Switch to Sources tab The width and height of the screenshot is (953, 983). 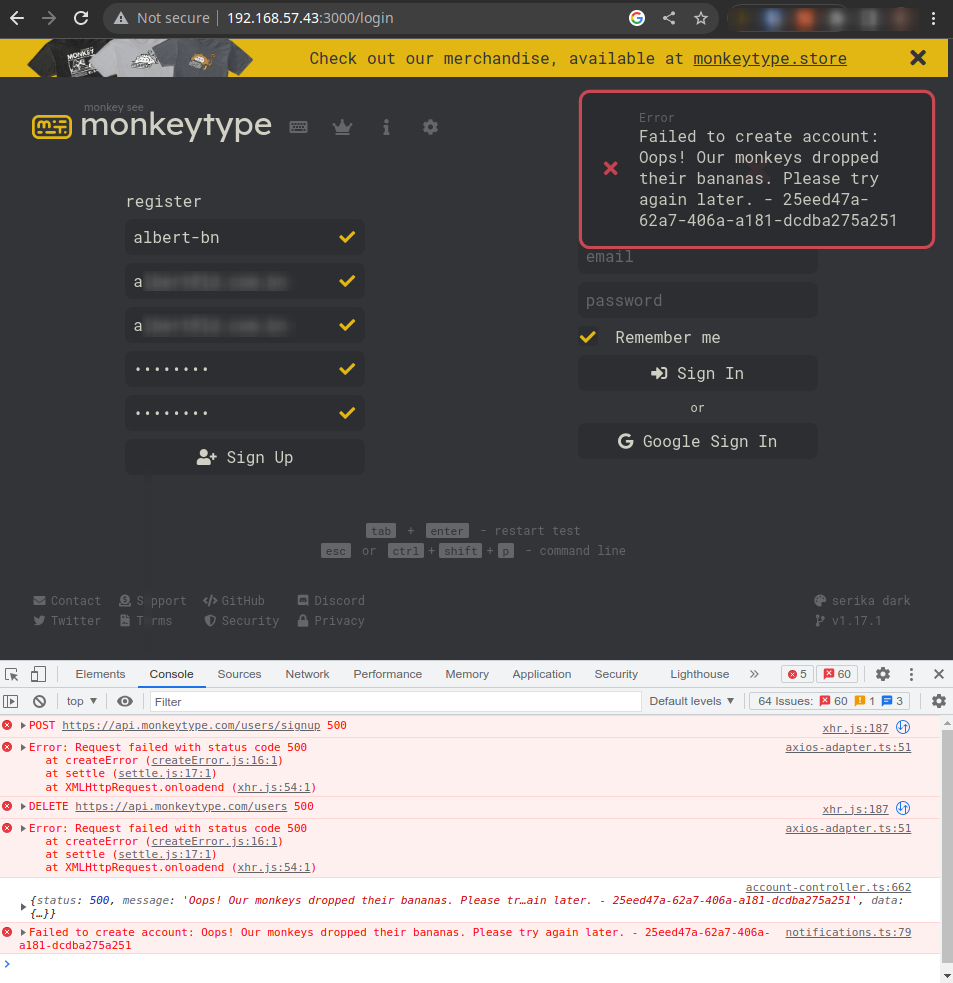tap(240, 674)
